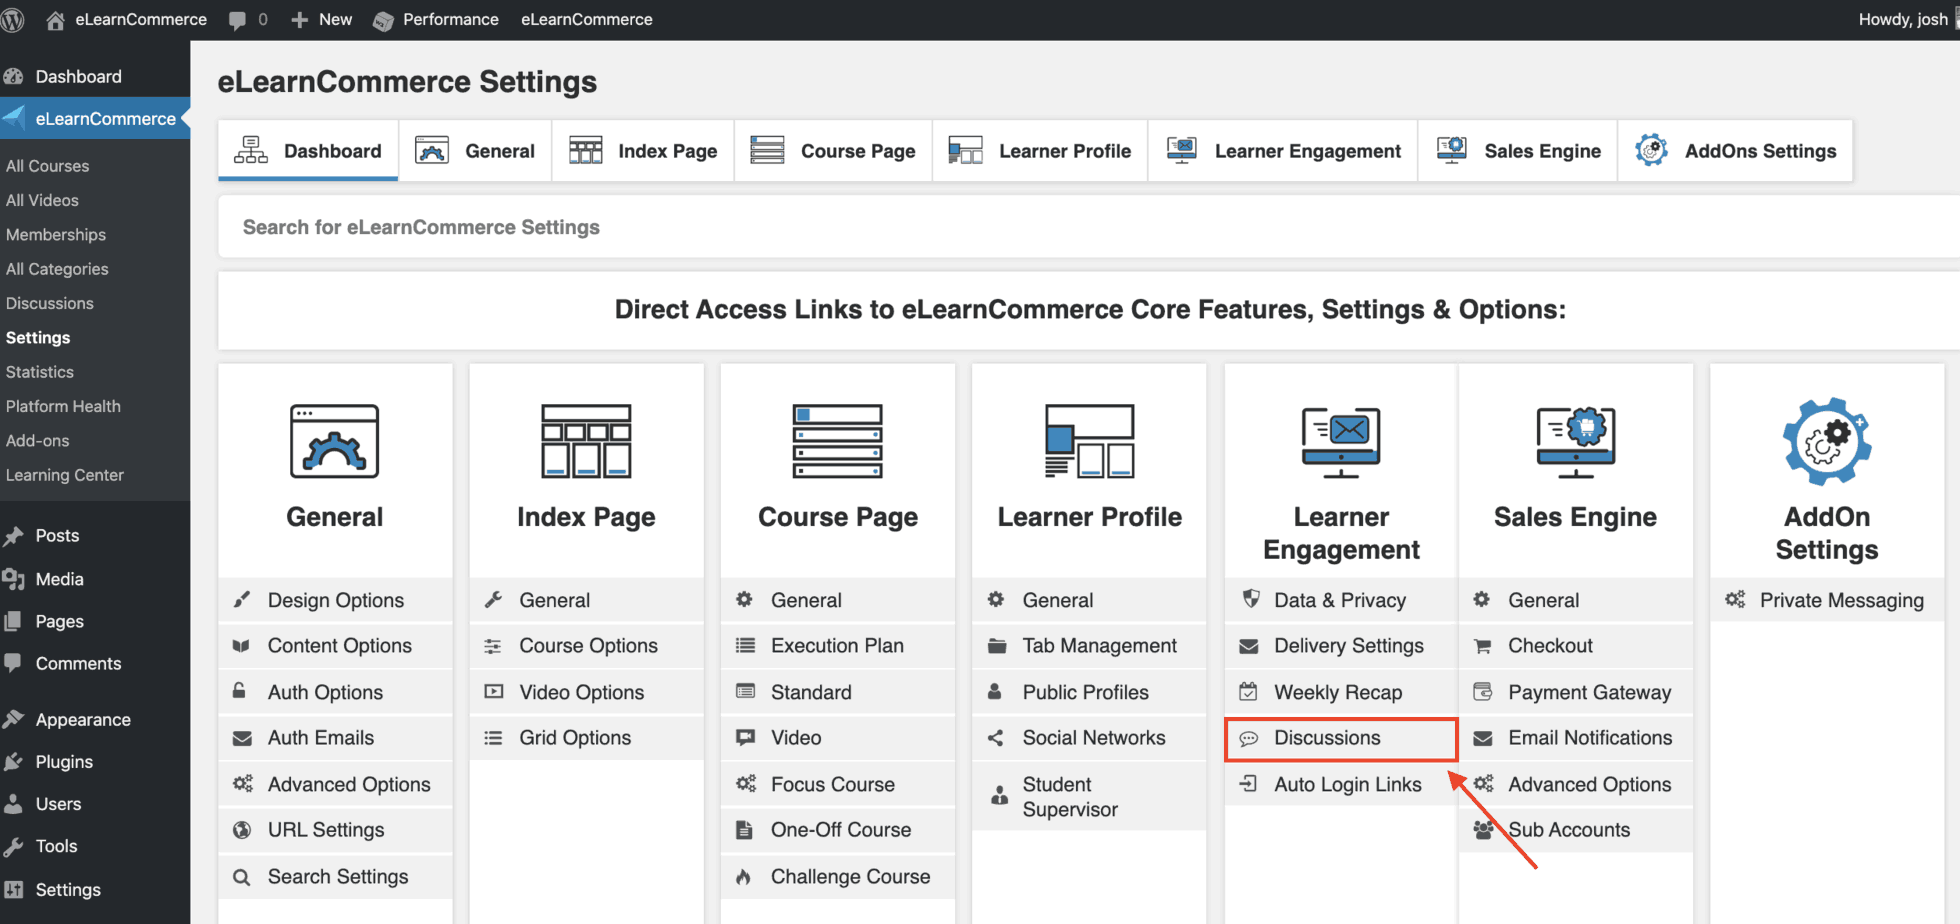Switch to the Sales Engine tab
This screenshot has height=924, width=1960.
pos(1518,151)
